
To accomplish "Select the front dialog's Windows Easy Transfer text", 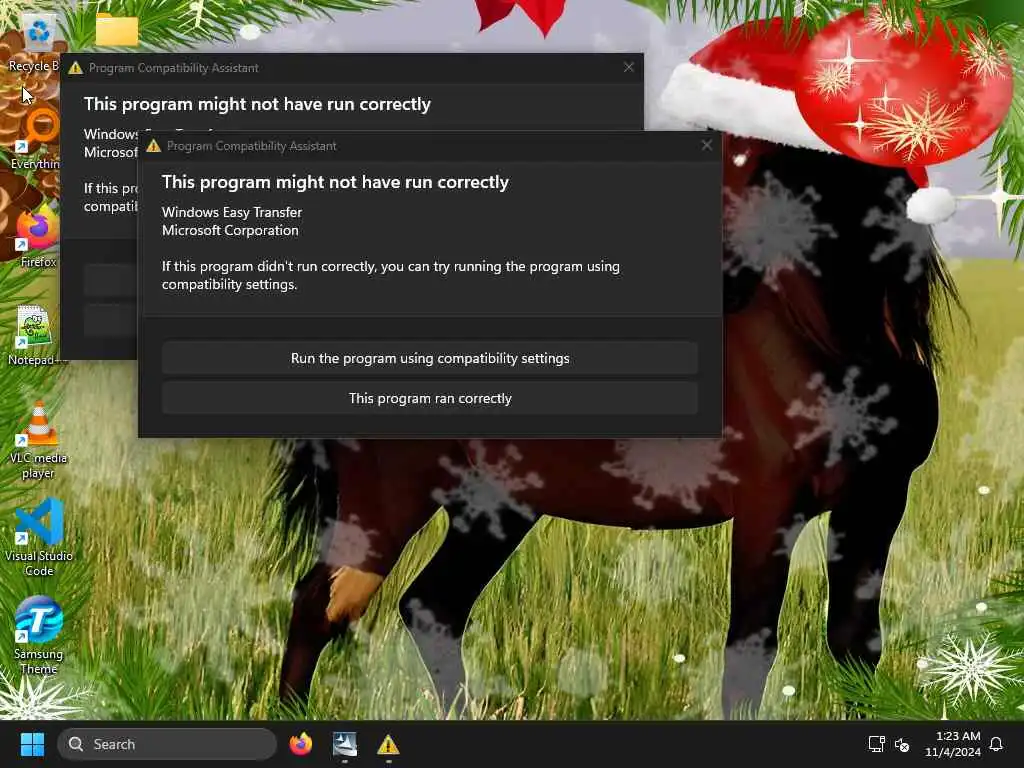I will click(x=232, y=212).
